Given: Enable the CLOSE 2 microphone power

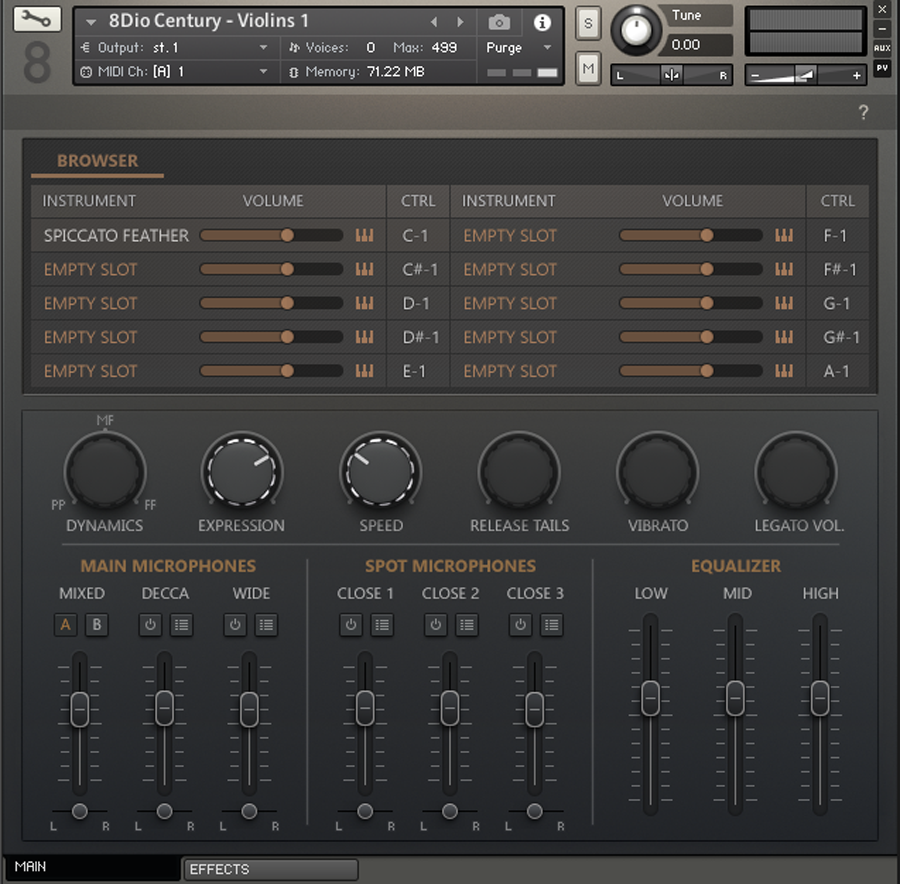Looking at the screenshot, I should coord(436,625).
